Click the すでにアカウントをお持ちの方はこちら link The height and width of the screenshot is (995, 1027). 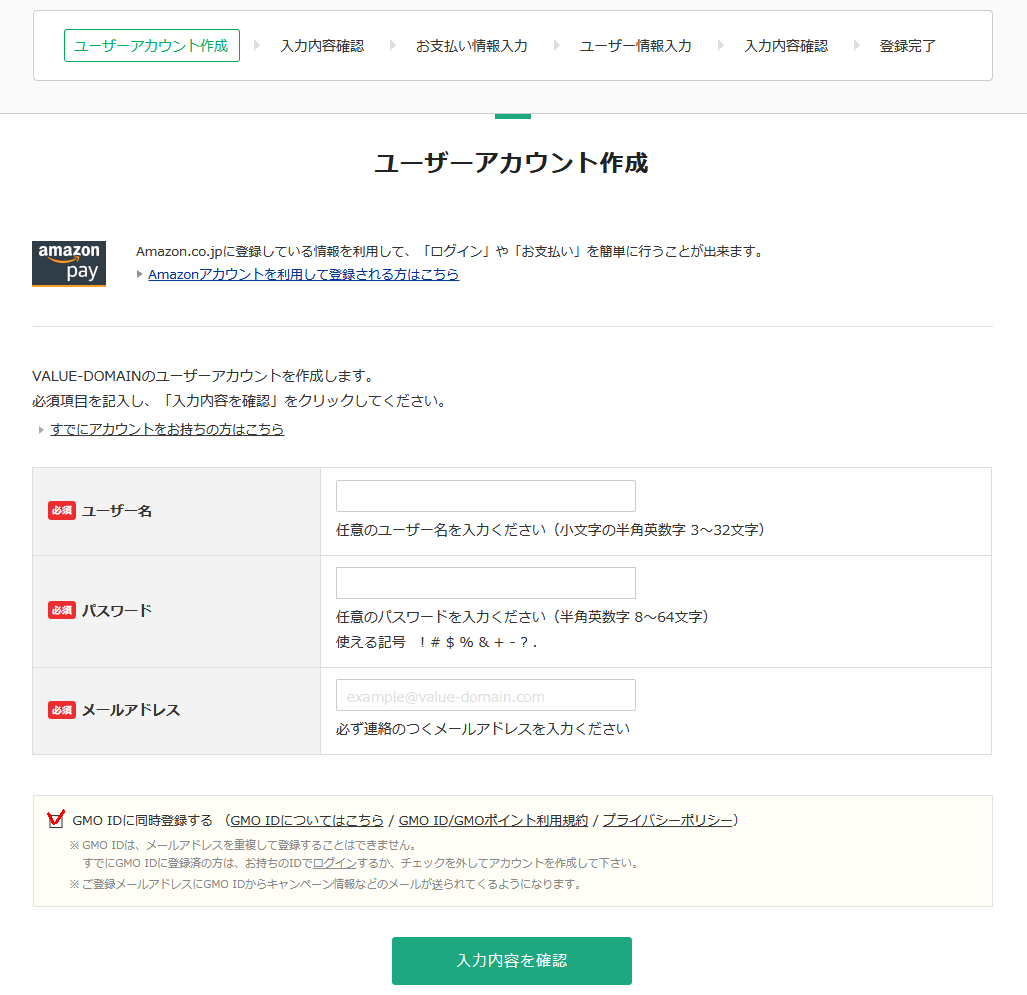(x=167, y=429)
